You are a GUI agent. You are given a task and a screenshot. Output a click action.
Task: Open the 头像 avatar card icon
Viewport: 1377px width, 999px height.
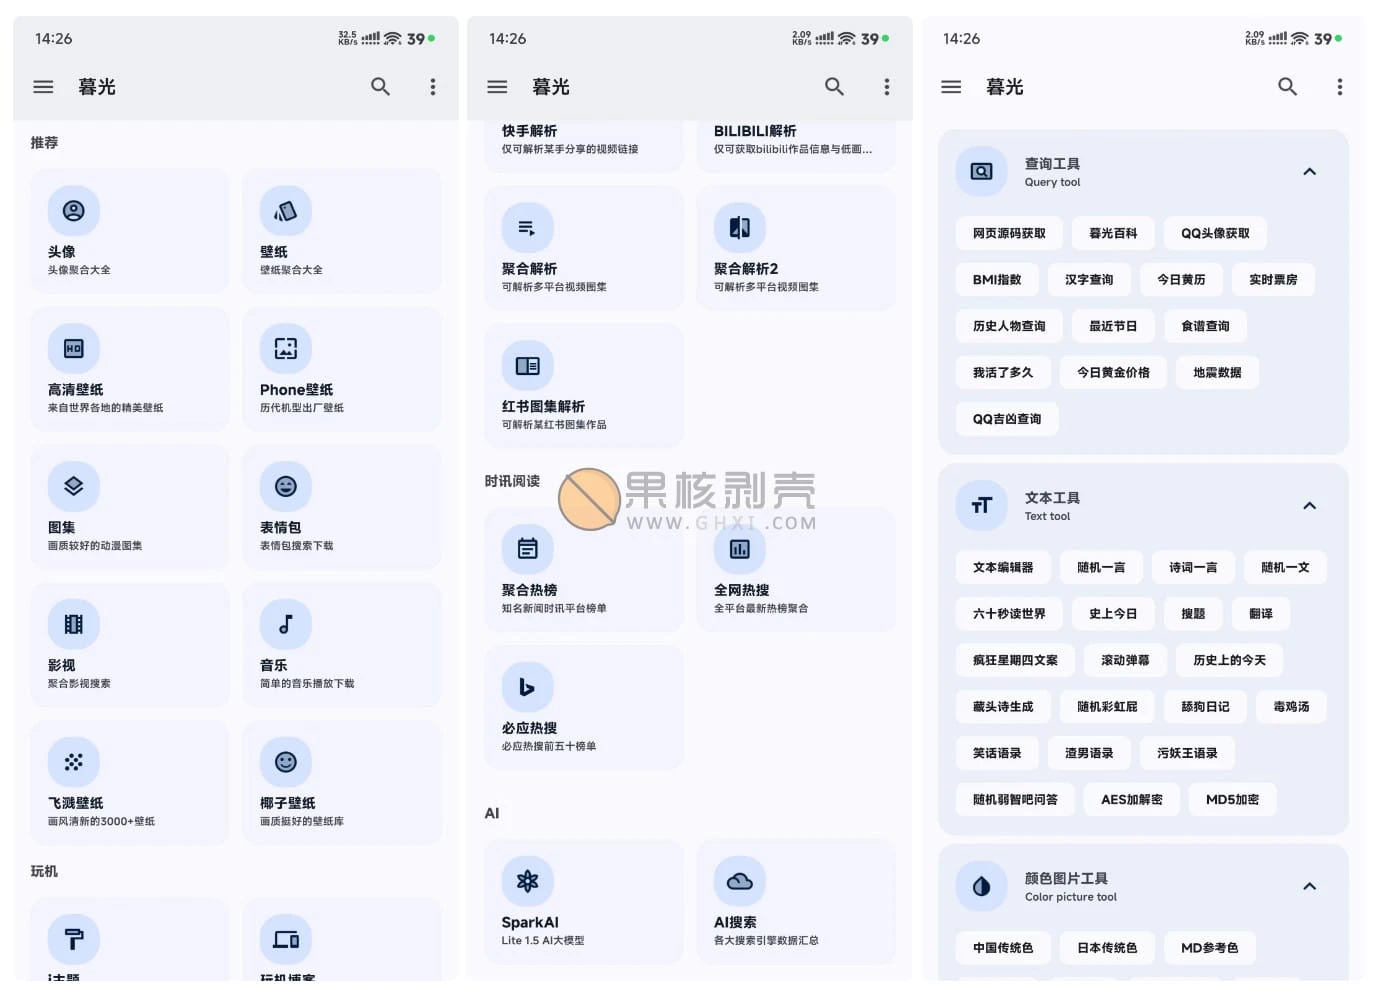(x=74, y=211)
